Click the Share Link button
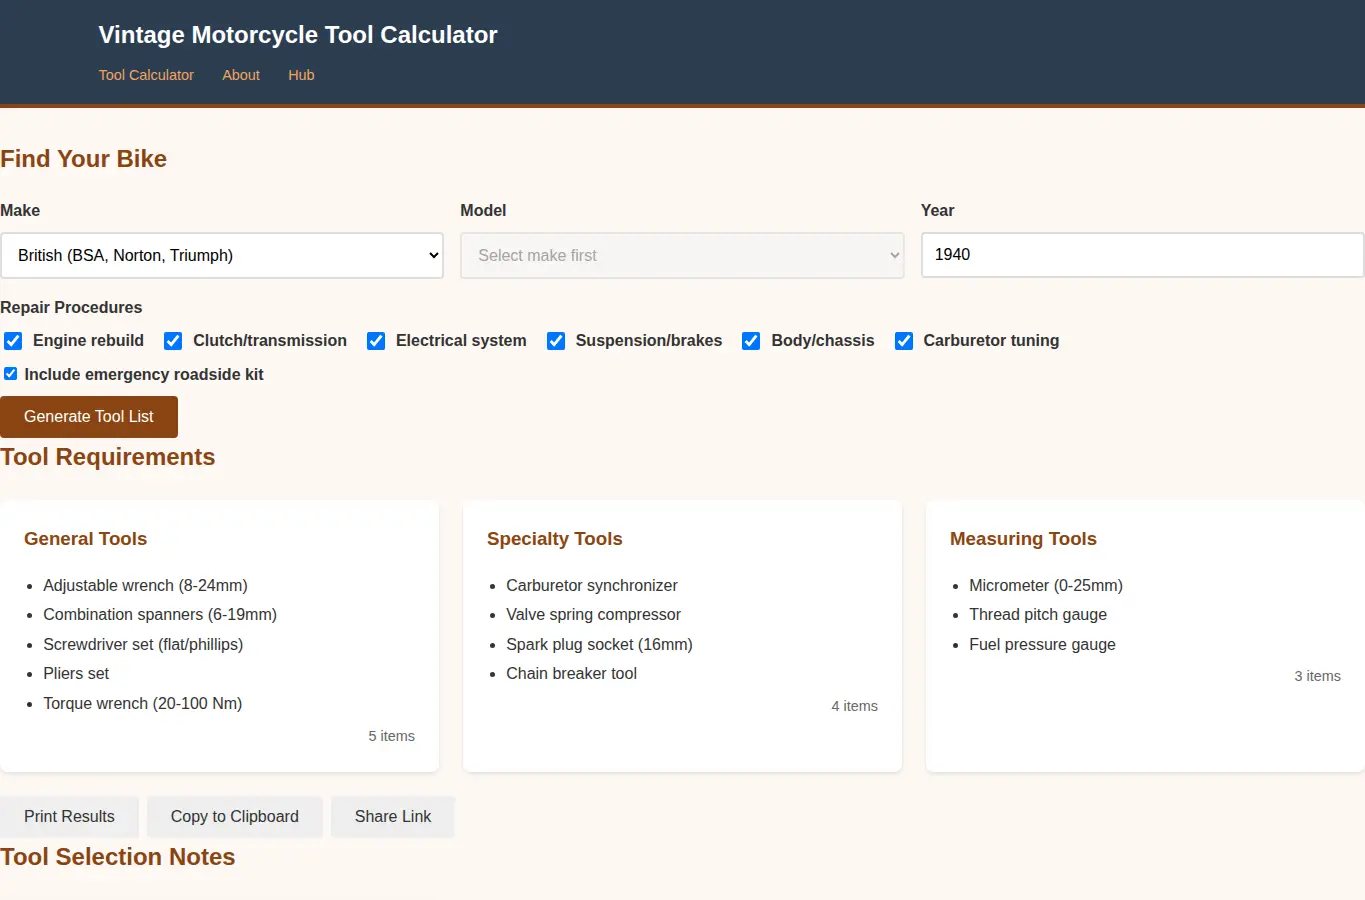The height and width of the screenshot is (900, 1365). (x=393, y=817)
